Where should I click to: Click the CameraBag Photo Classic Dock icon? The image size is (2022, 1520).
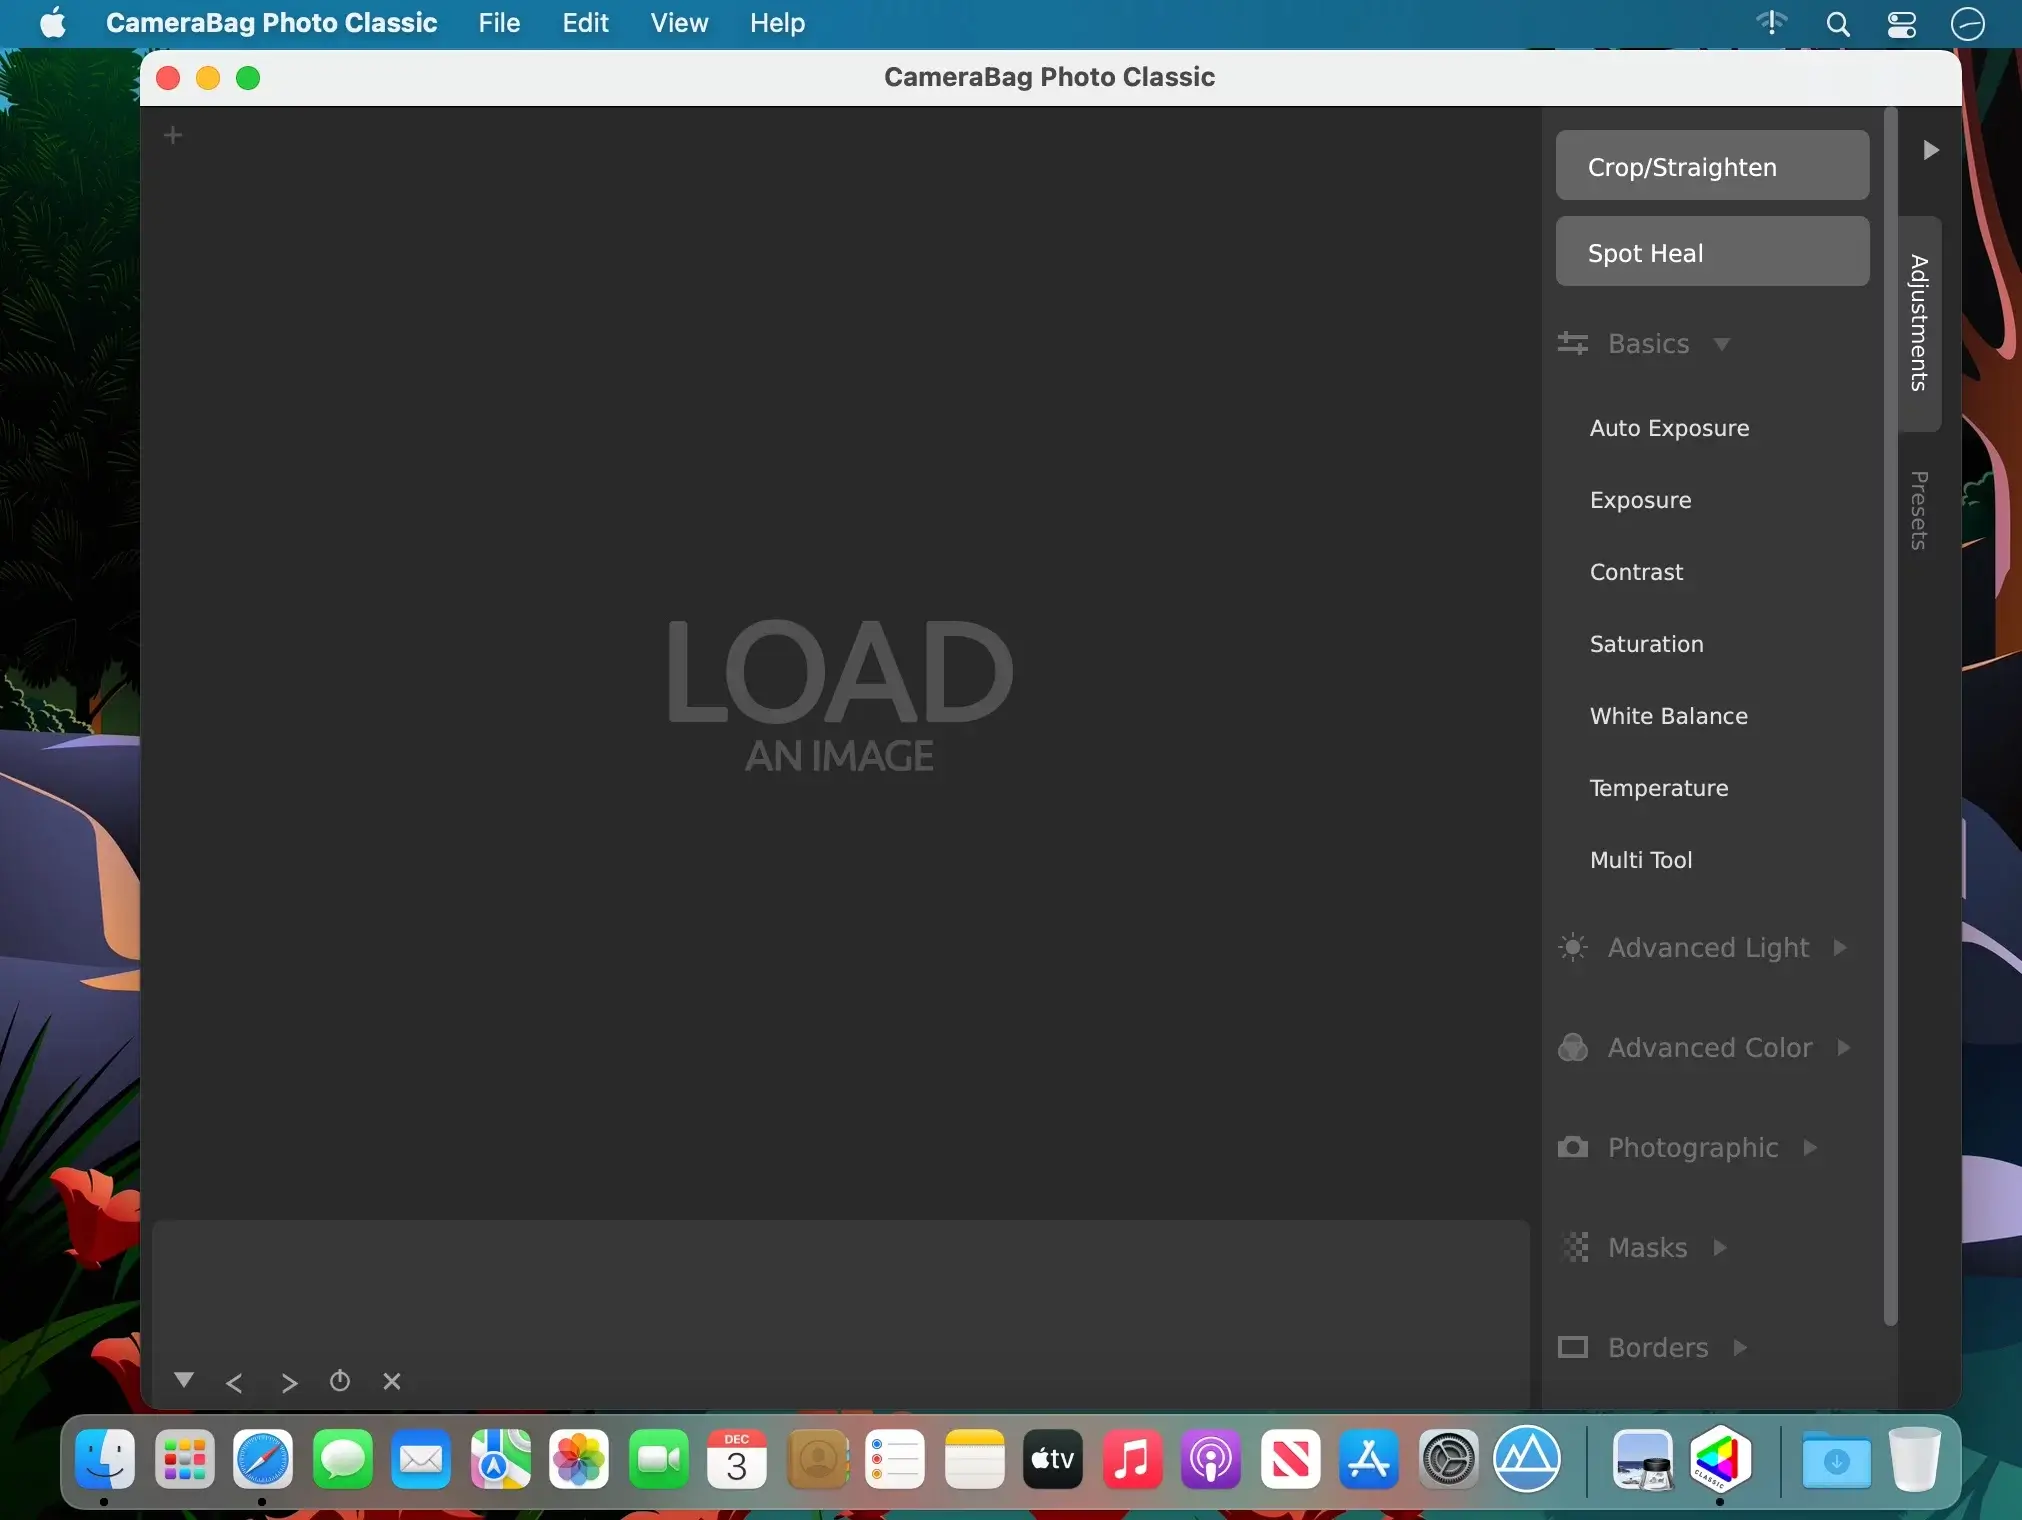[1720, 1460]
